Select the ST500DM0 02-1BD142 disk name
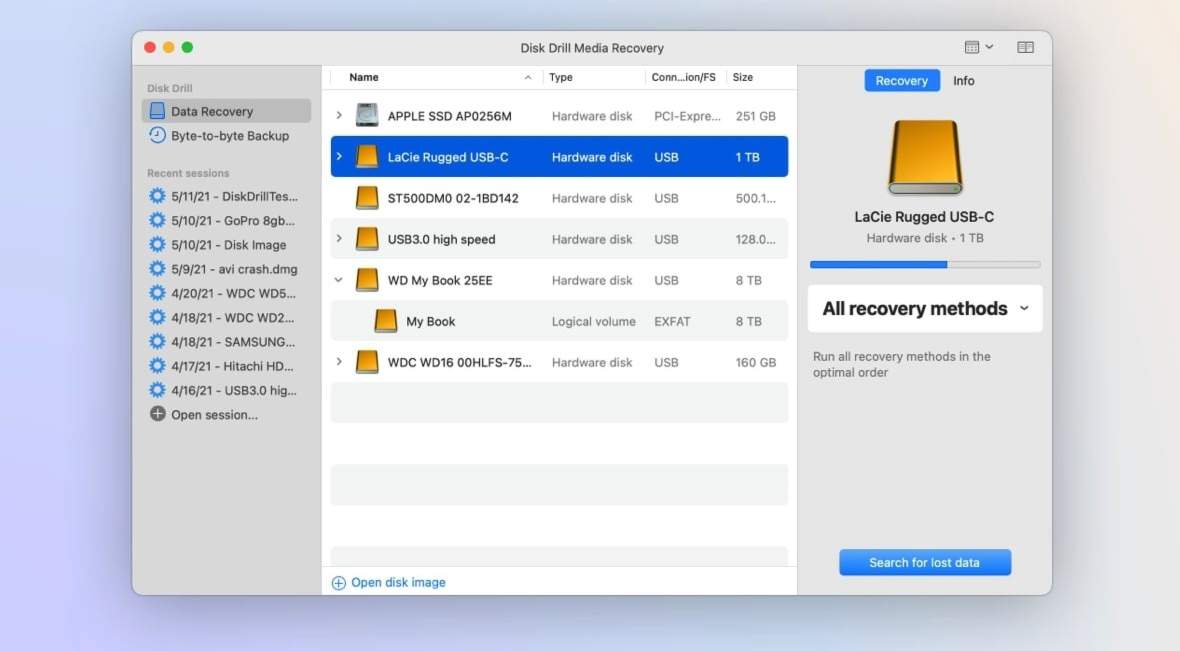Screen dimensions: 1180x651 click(453, 198)
